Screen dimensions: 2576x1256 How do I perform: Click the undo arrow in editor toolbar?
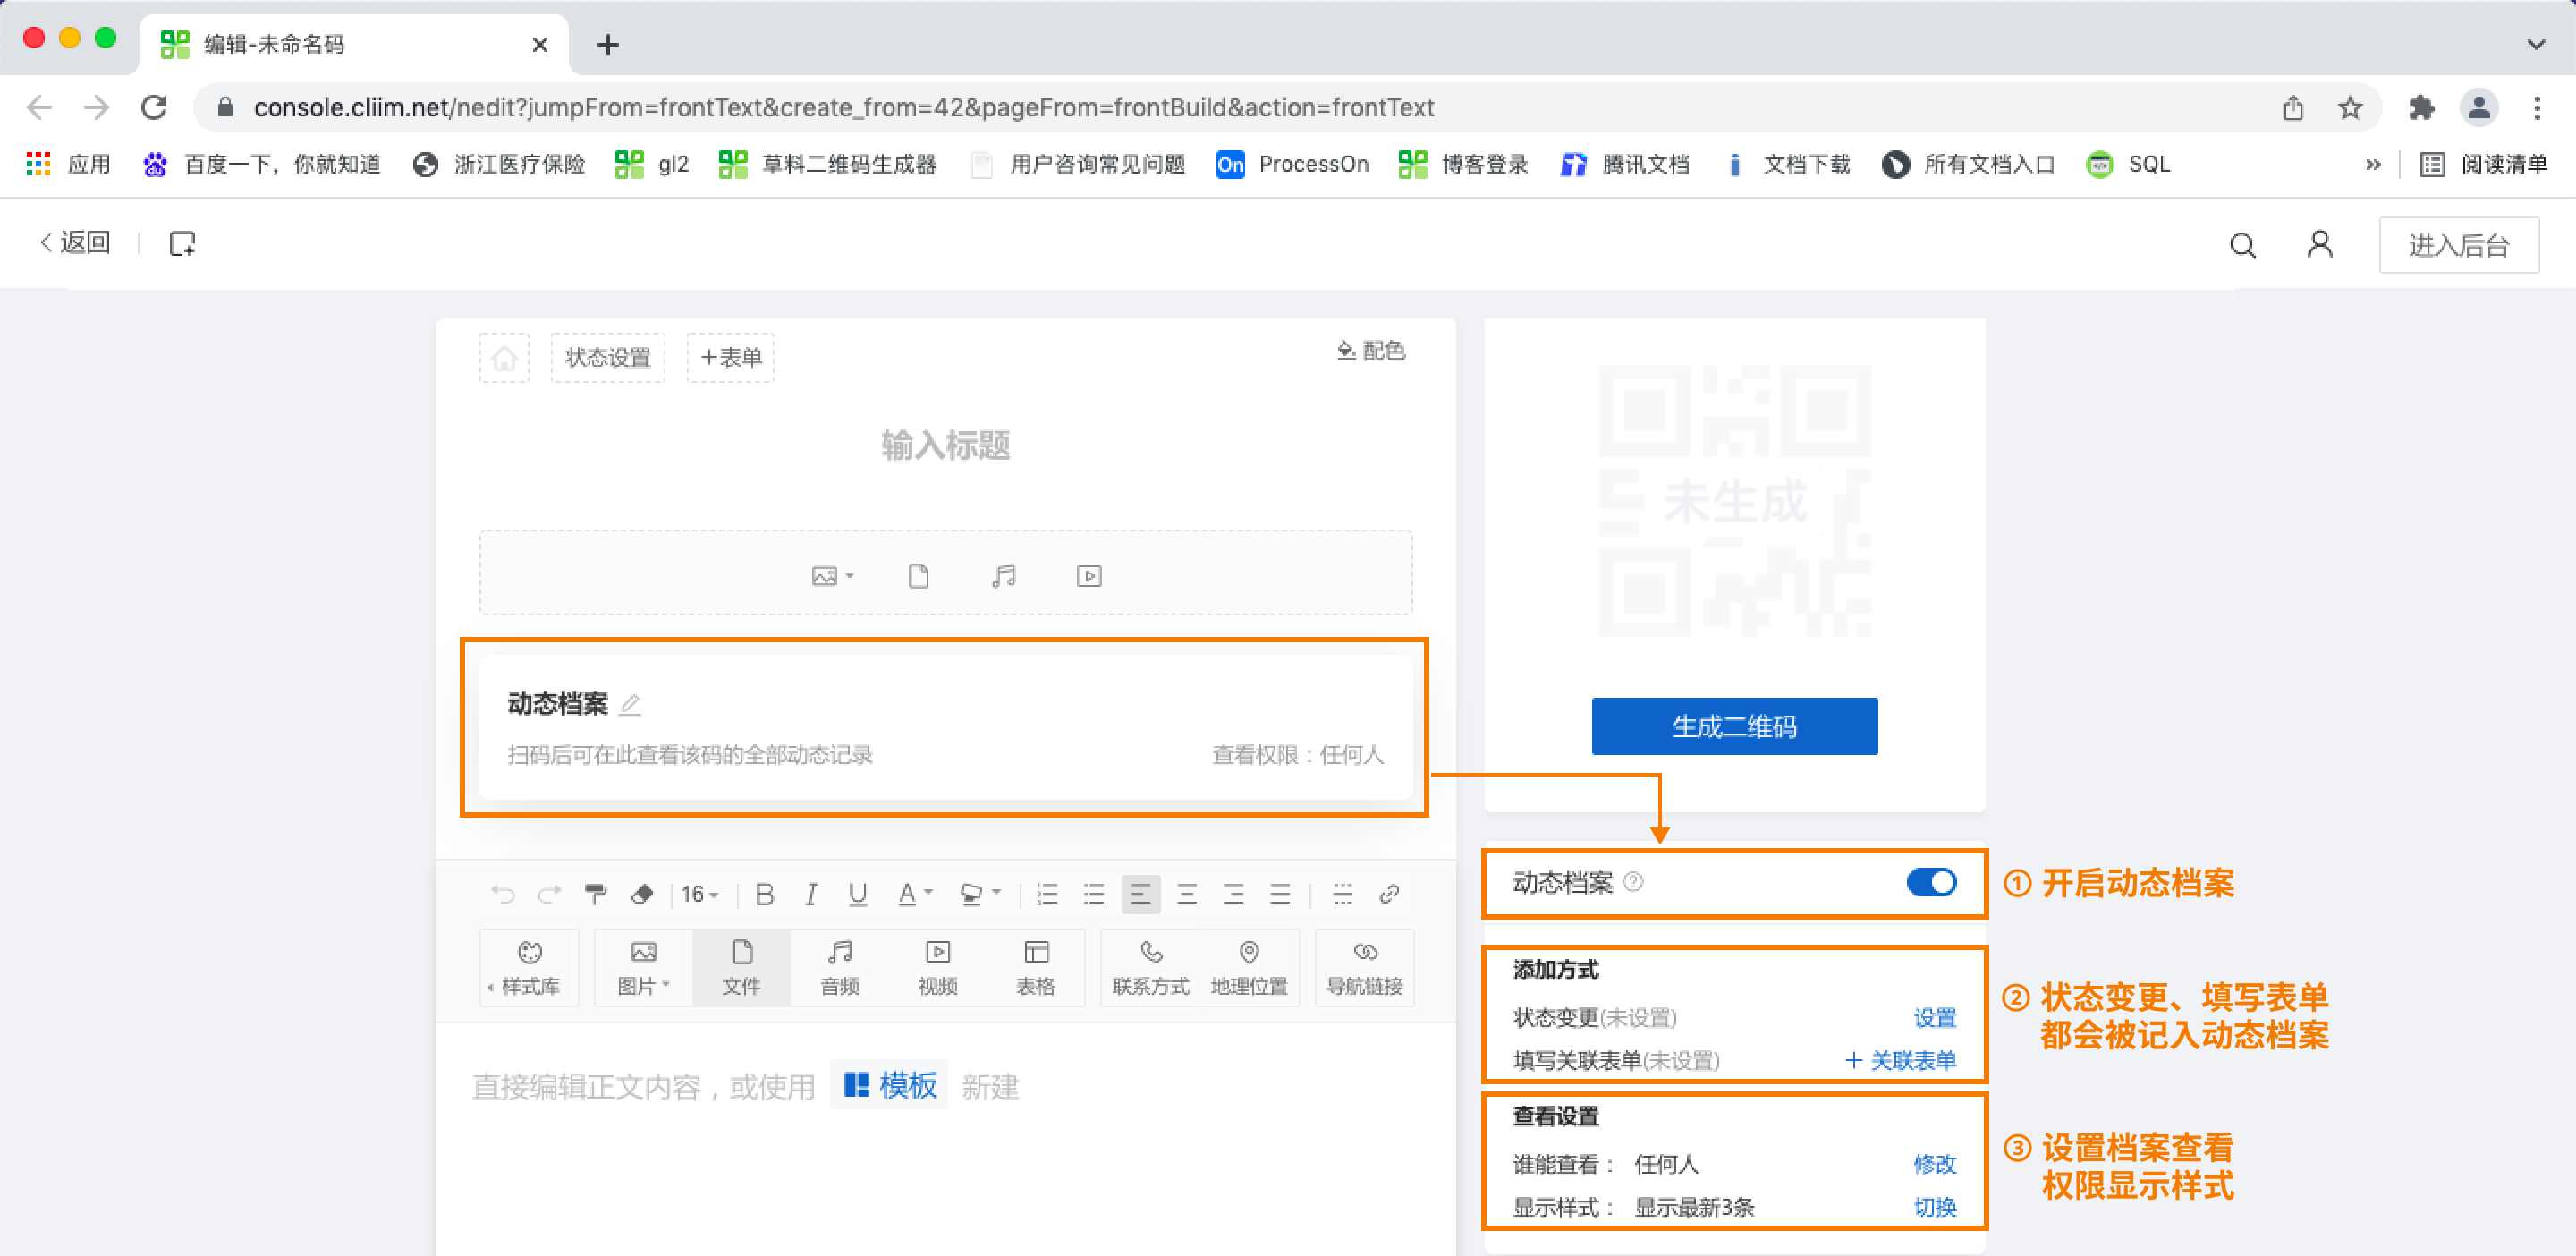point(503,894)
